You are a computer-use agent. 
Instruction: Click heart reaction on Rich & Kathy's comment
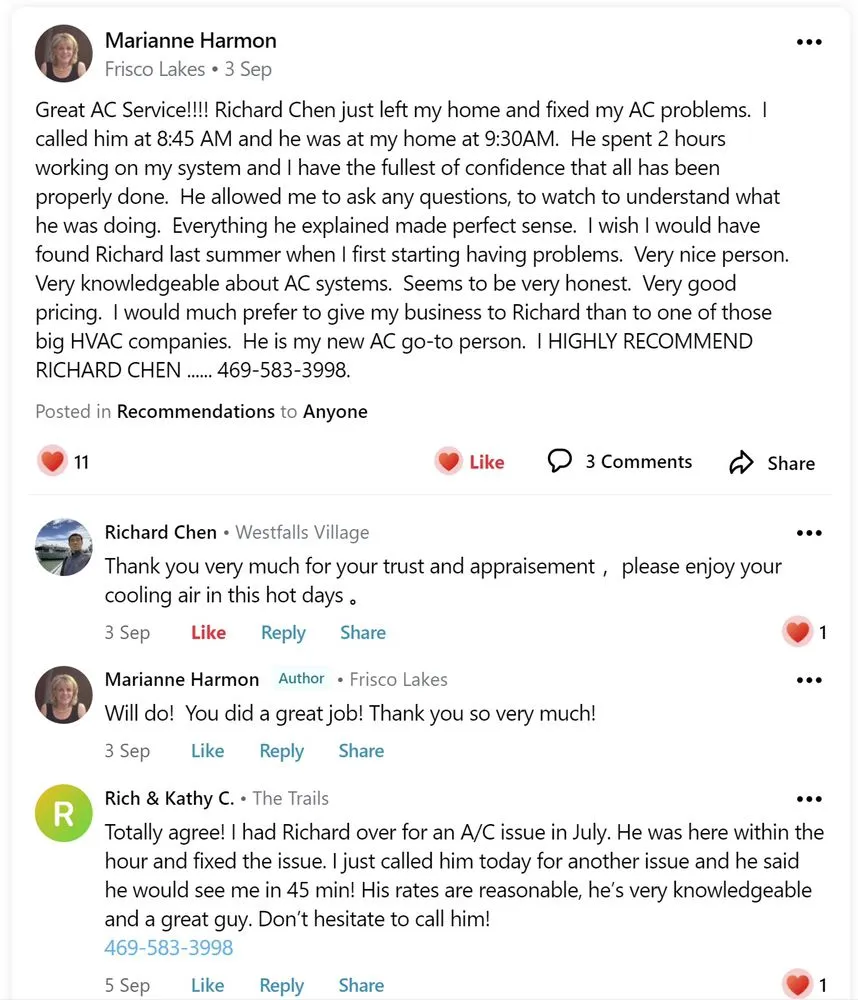(x=798, y=984)
